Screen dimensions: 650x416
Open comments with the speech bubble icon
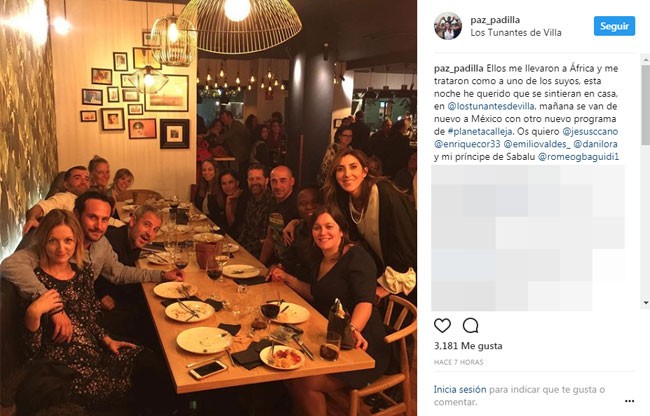[x=471, y=326]
